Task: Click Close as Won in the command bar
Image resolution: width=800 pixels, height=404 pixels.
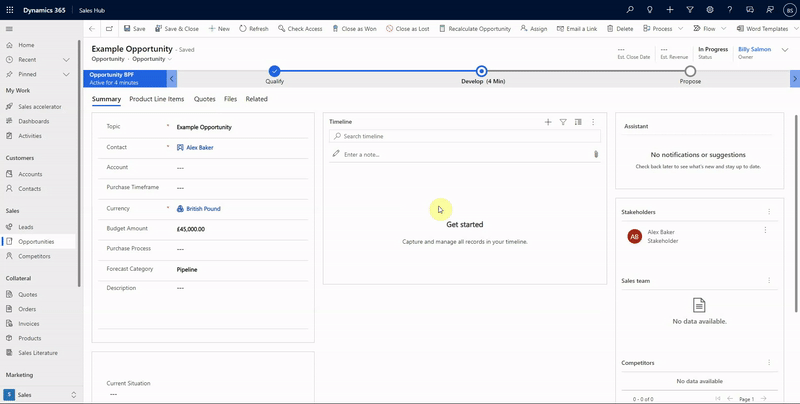Action: [354, 29]
